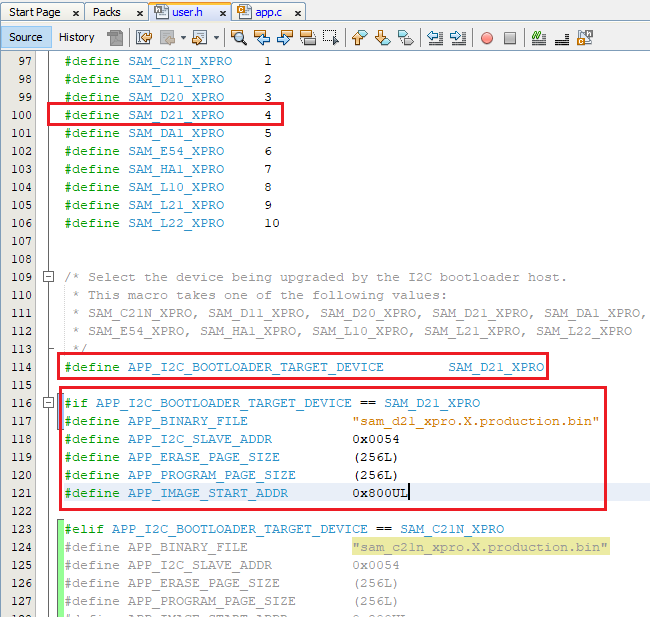
Task: Toggle Rectangular Selection icon
Action: coord(331,38)
